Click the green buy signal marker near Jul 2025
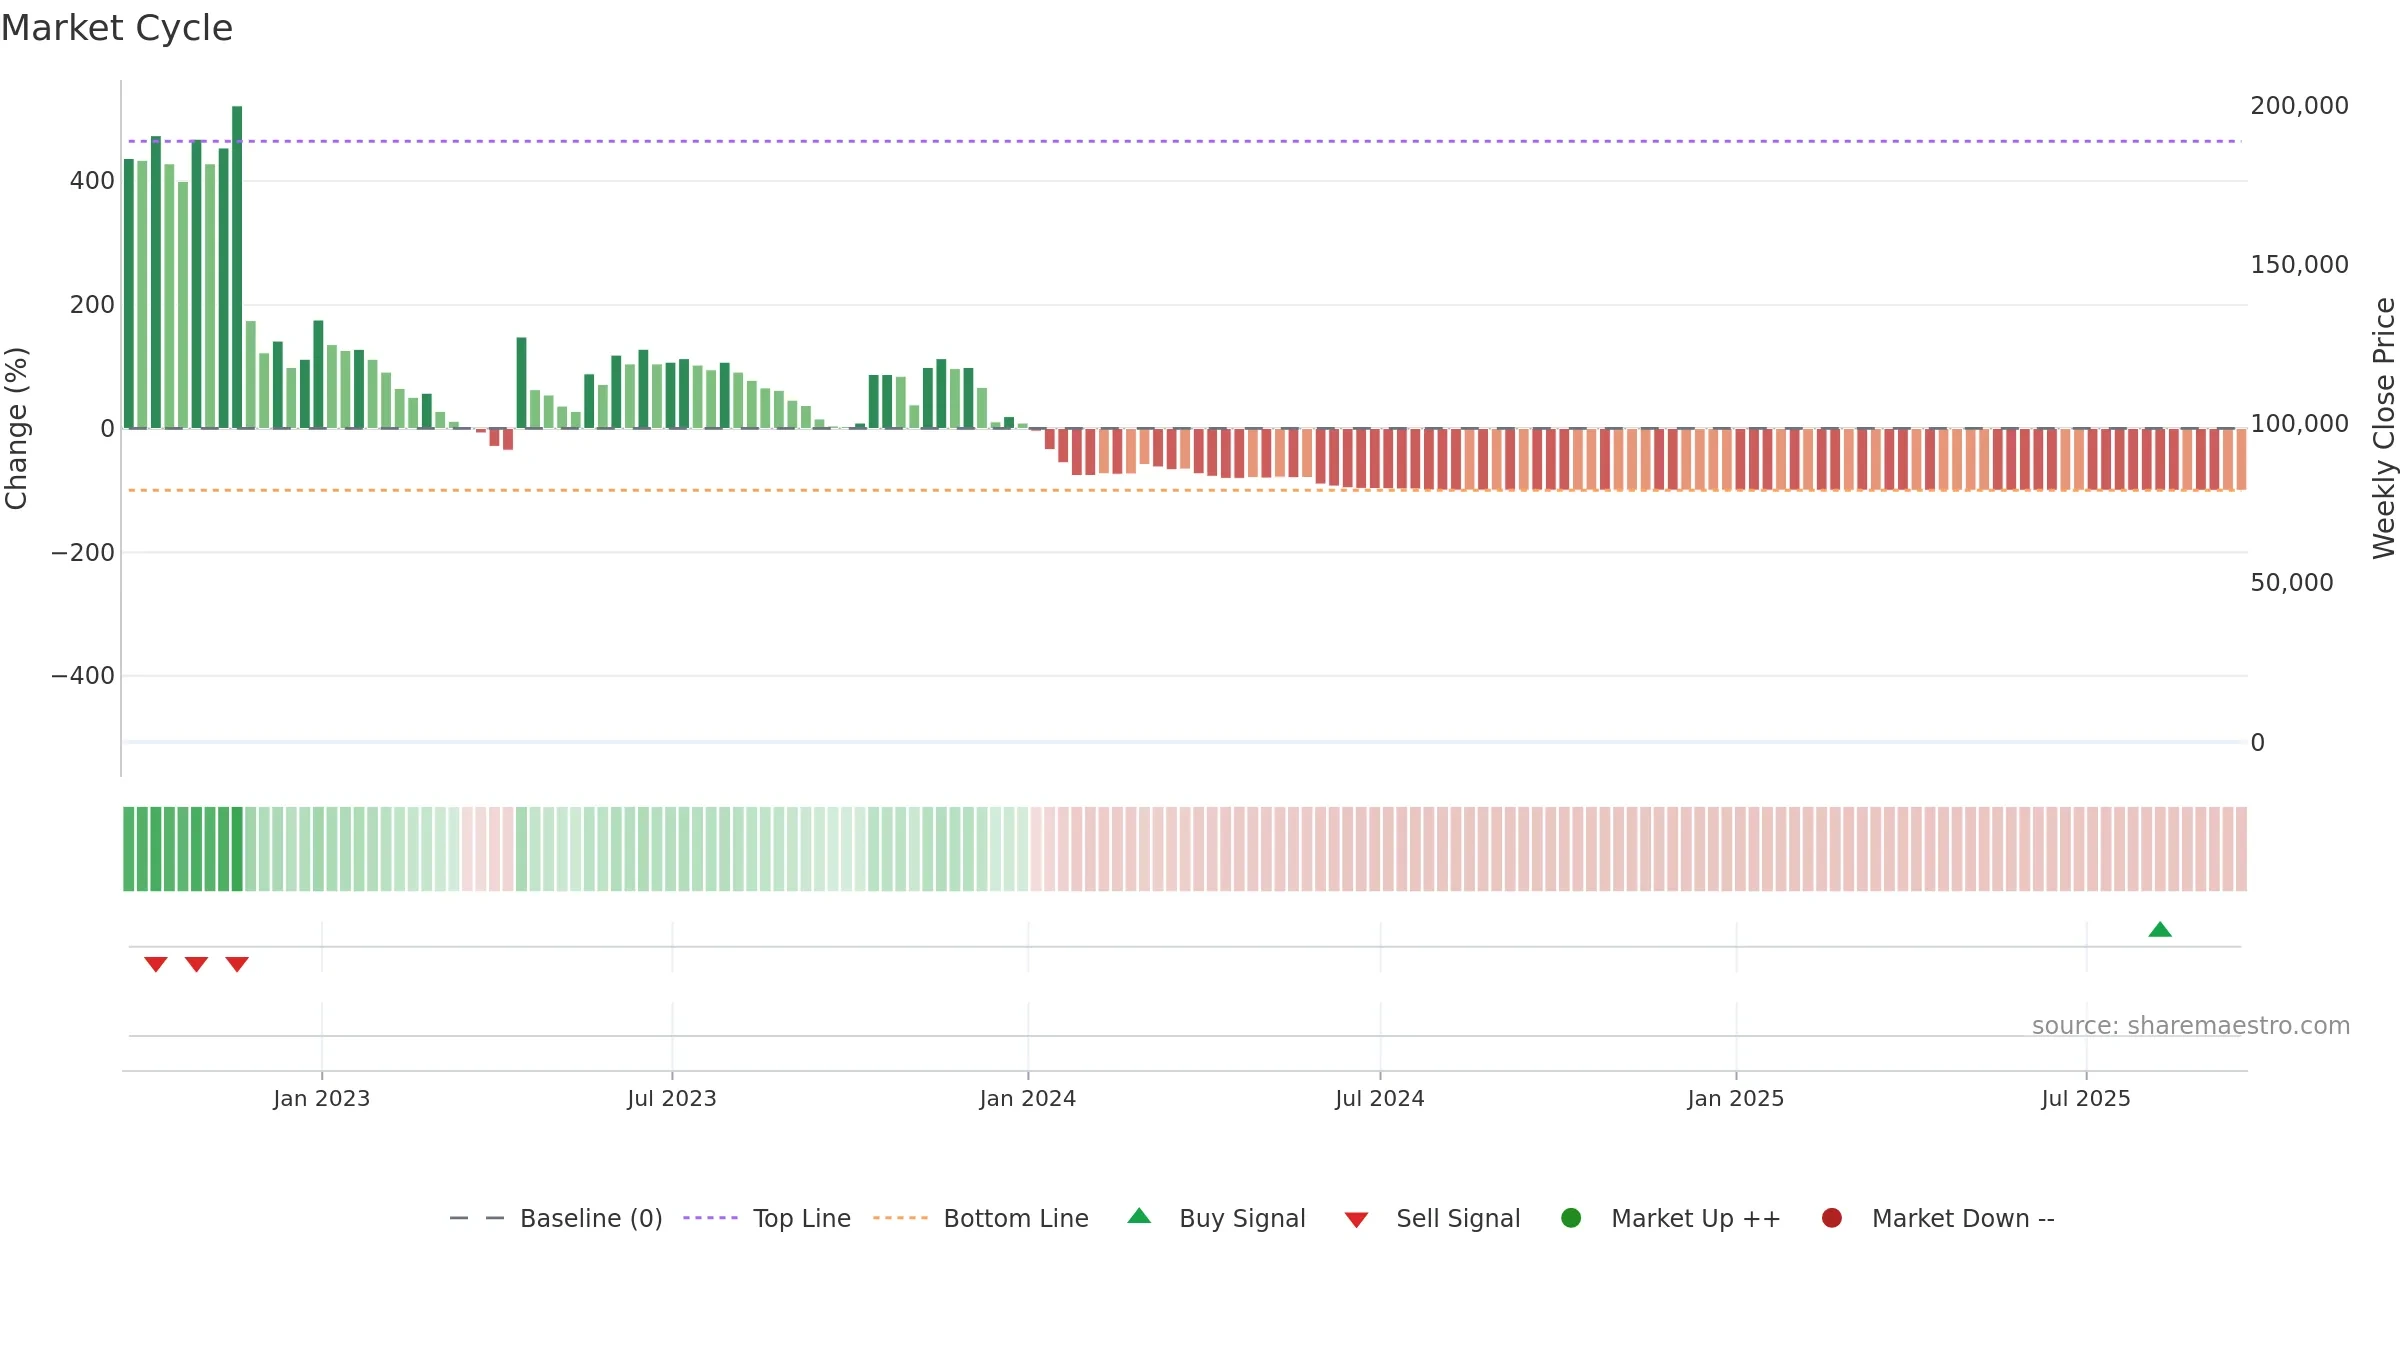2400x1350 pixels. click(x=2160, y=930)
